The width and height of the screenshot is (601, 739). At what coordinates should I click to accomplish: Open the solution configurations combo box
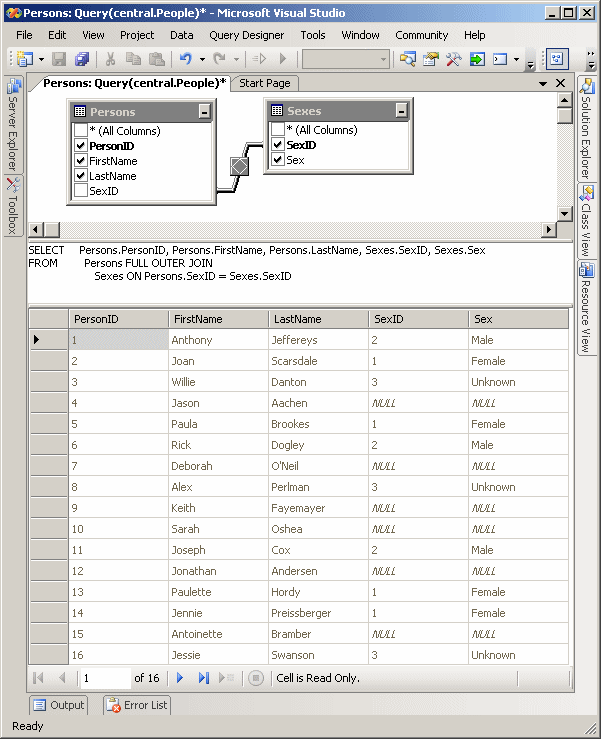346,59
